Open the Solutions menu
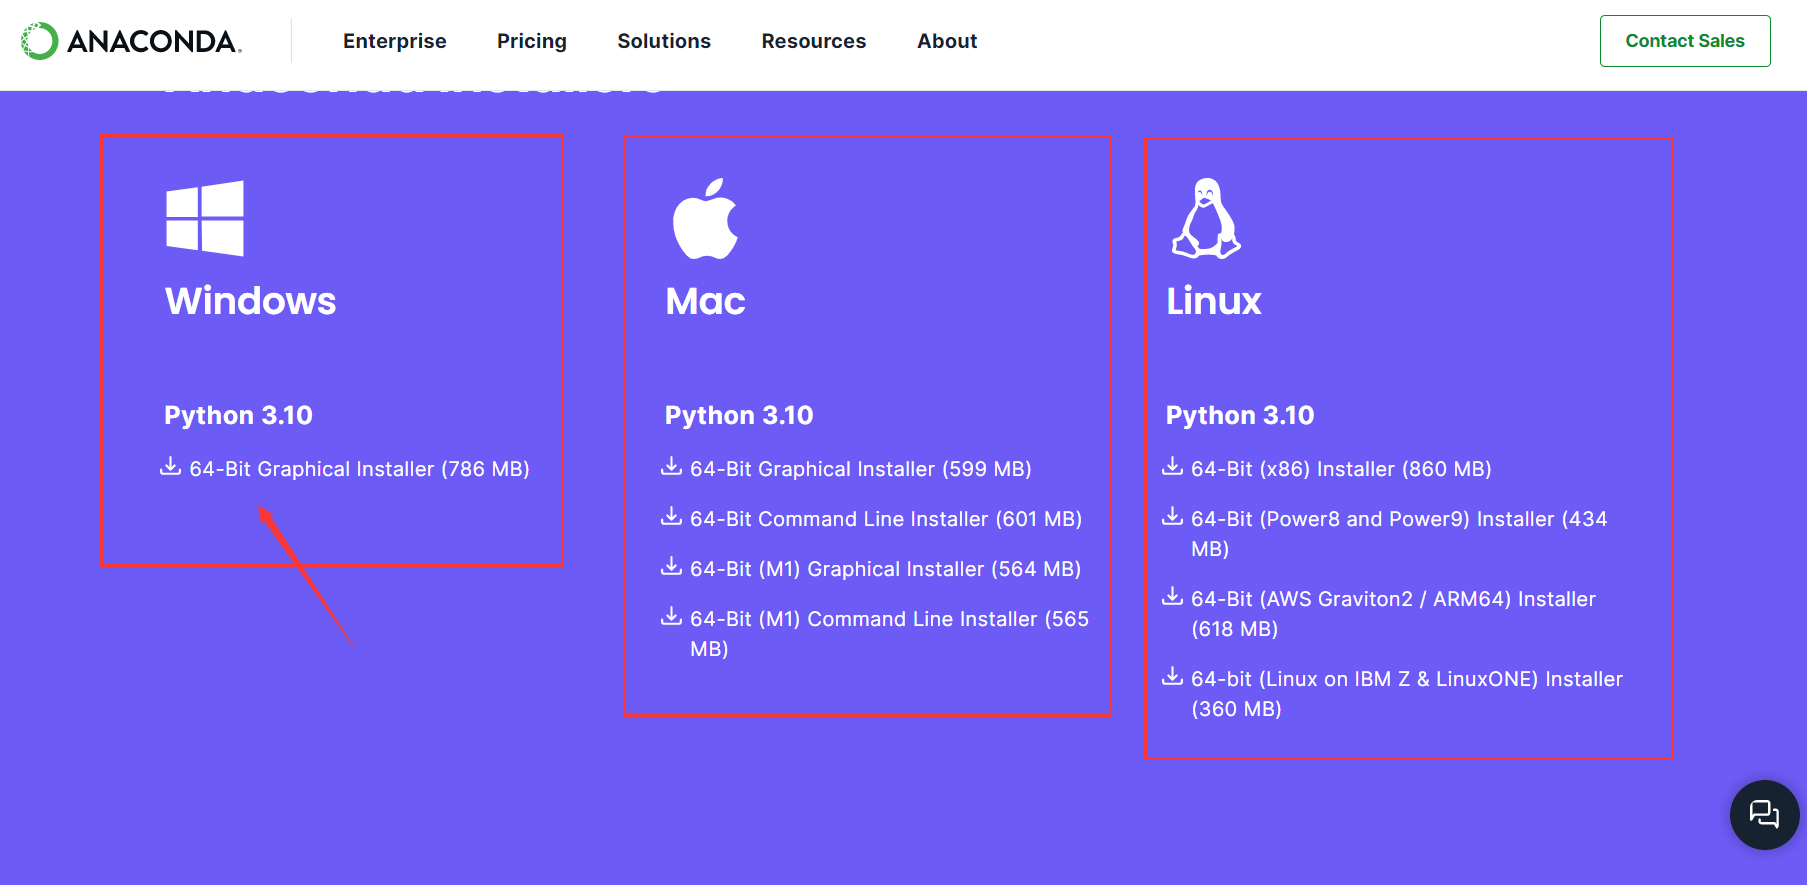The width and height of the screenshot is (1807, 885). coord(664,41)
